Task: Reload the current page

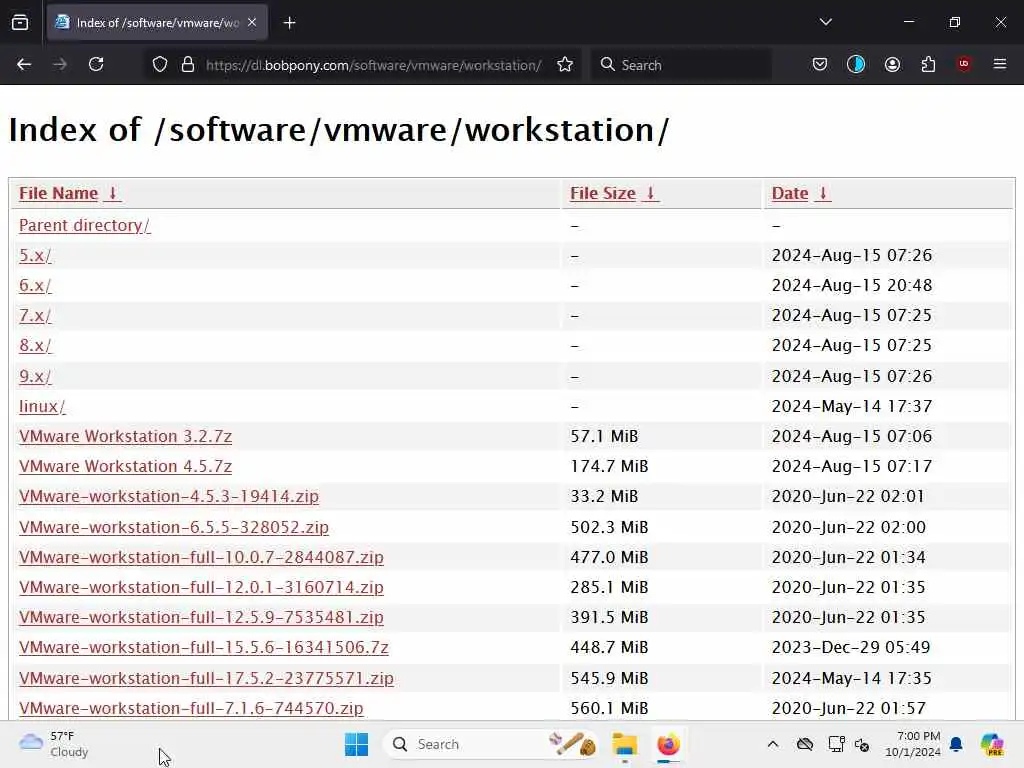Action: tap(96, 65)
